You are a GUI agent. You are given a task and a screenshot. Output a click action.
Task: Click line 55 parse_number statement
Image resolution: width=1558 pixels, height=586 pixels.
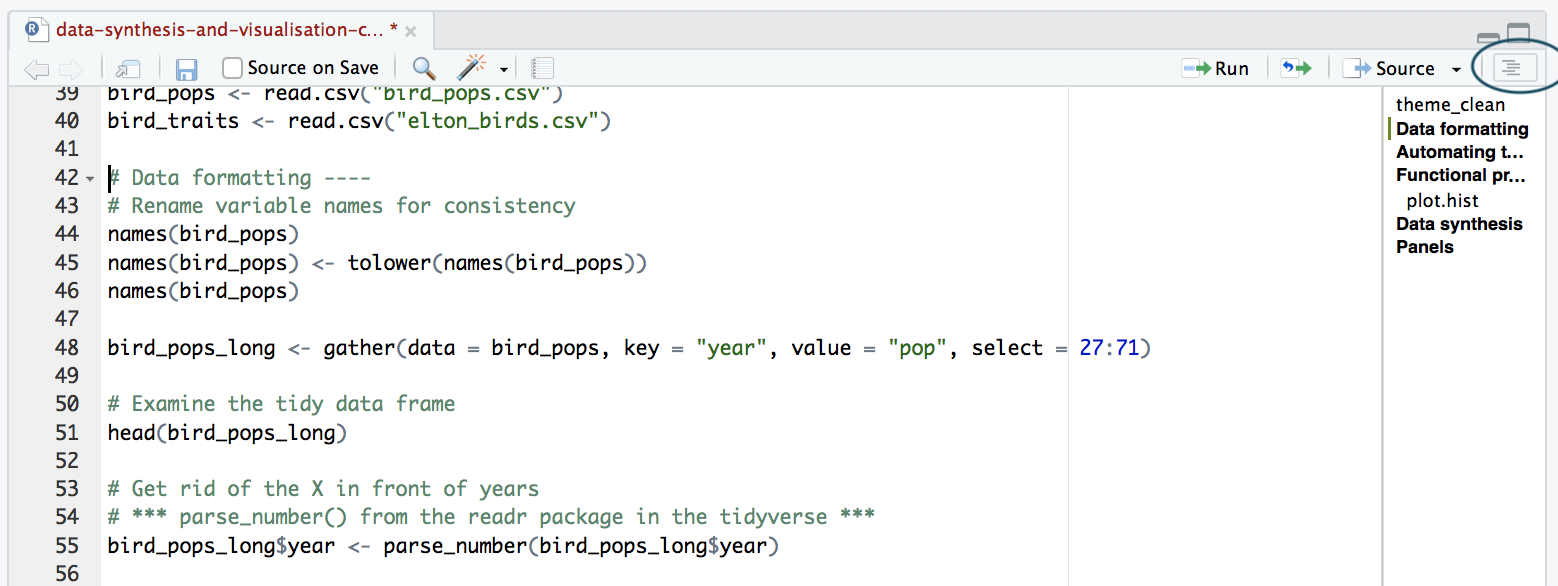tap(443, 546)
